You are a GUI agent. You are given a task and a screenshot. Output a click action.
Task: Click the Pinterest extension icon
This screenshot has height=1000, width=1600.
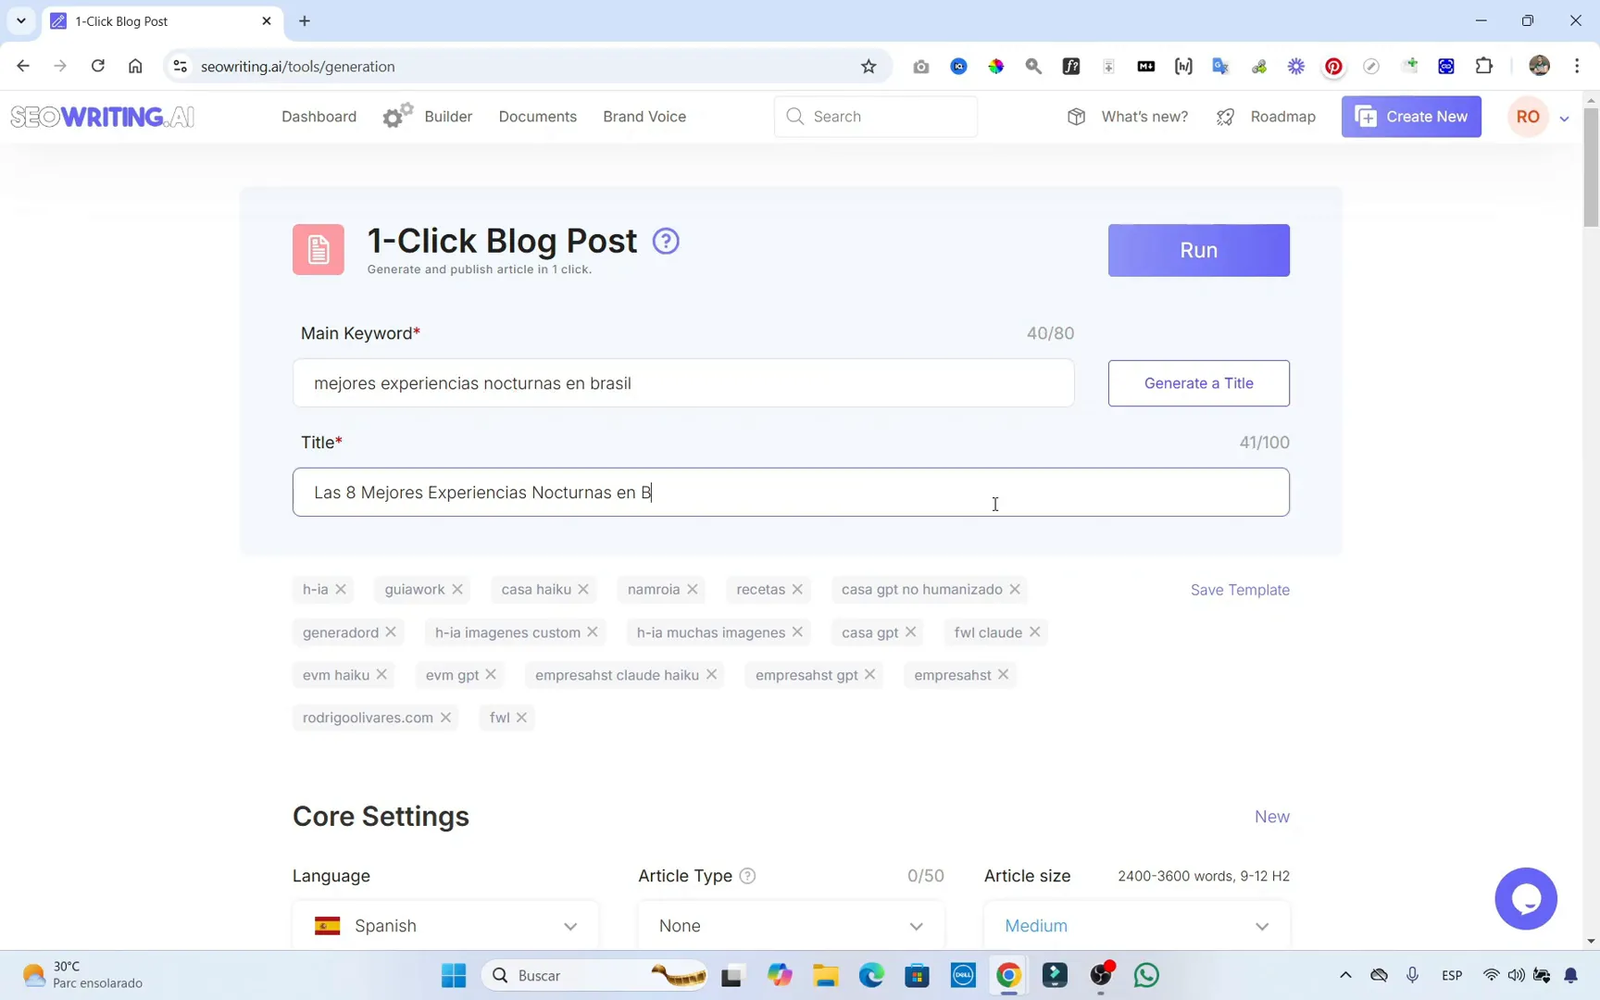pos(1333,66)
